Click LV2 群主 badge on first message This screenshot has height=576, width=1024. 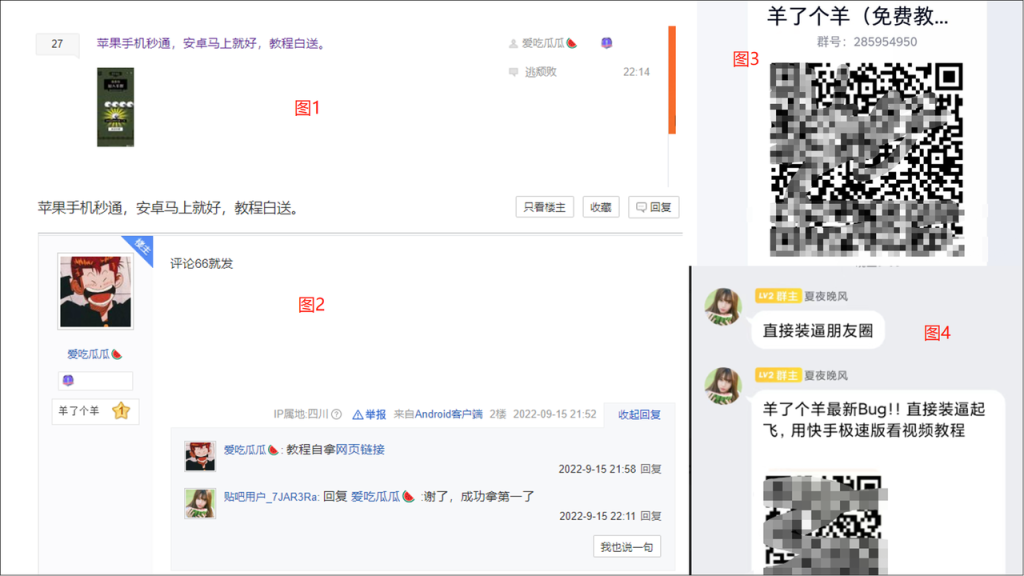coord(777,296)
